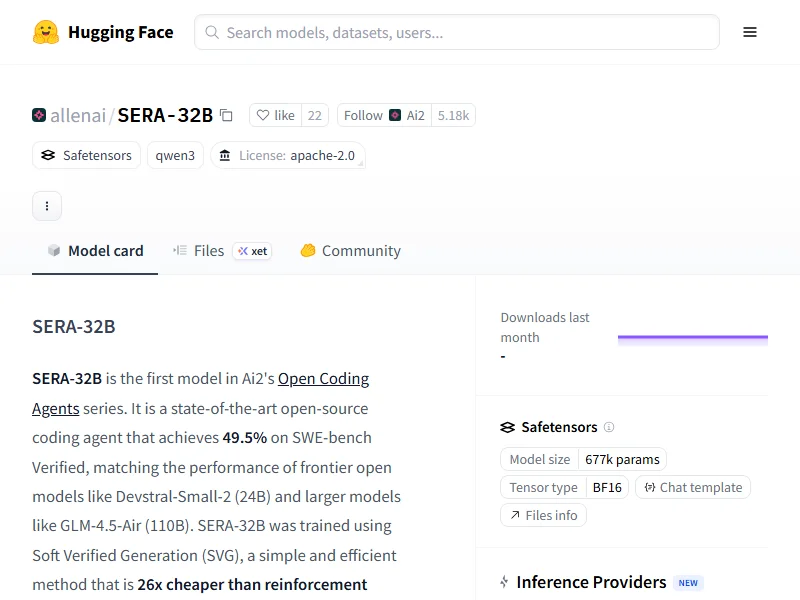Click the Safetensors info icon

click(x=609, y=427)
